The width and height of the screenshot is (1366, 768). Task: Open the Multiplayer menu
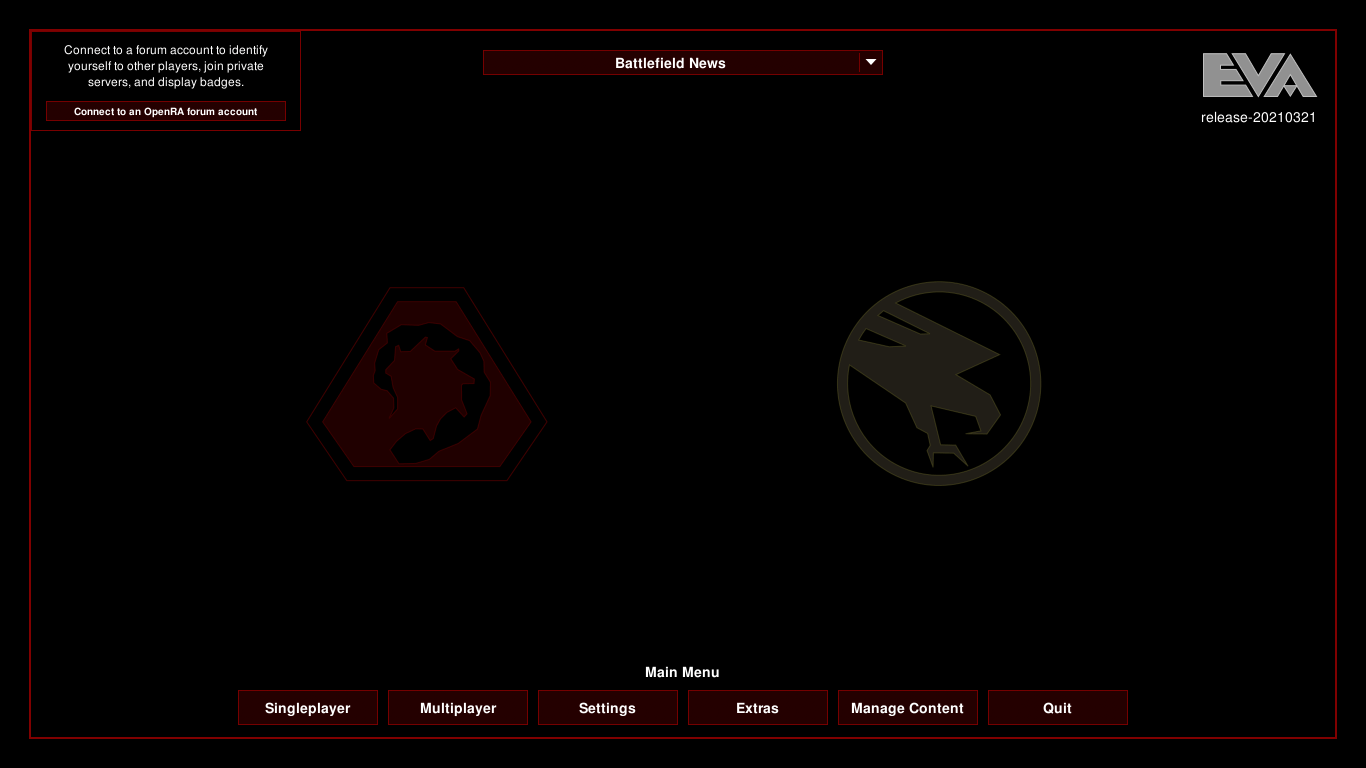coord(458,708)
